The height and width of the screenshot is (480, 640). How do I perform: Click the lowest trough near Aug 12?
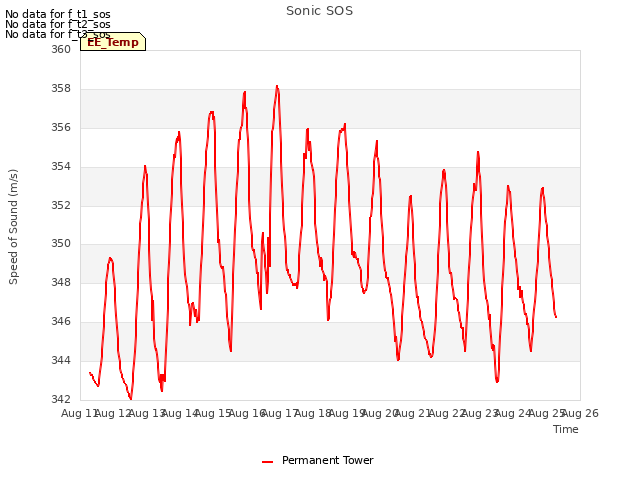(x=131, y=399)
